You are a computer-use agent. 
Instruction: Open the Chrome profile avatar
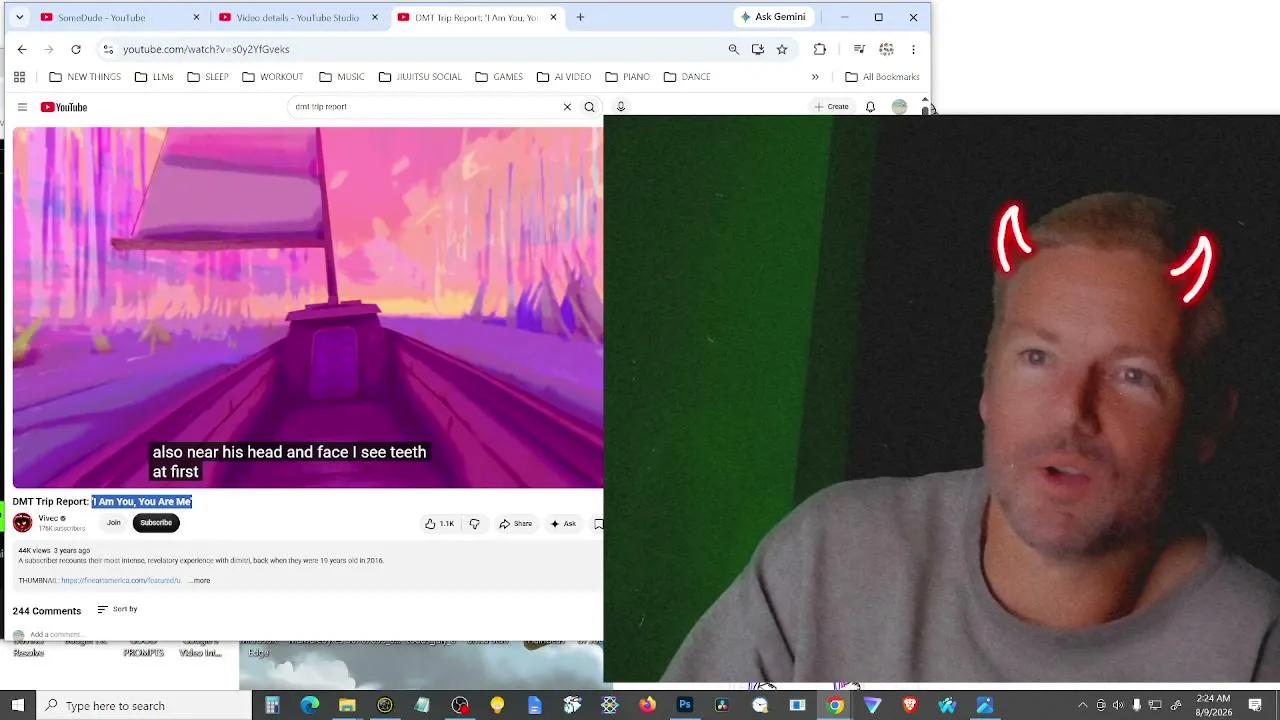[x=886, y=49]
